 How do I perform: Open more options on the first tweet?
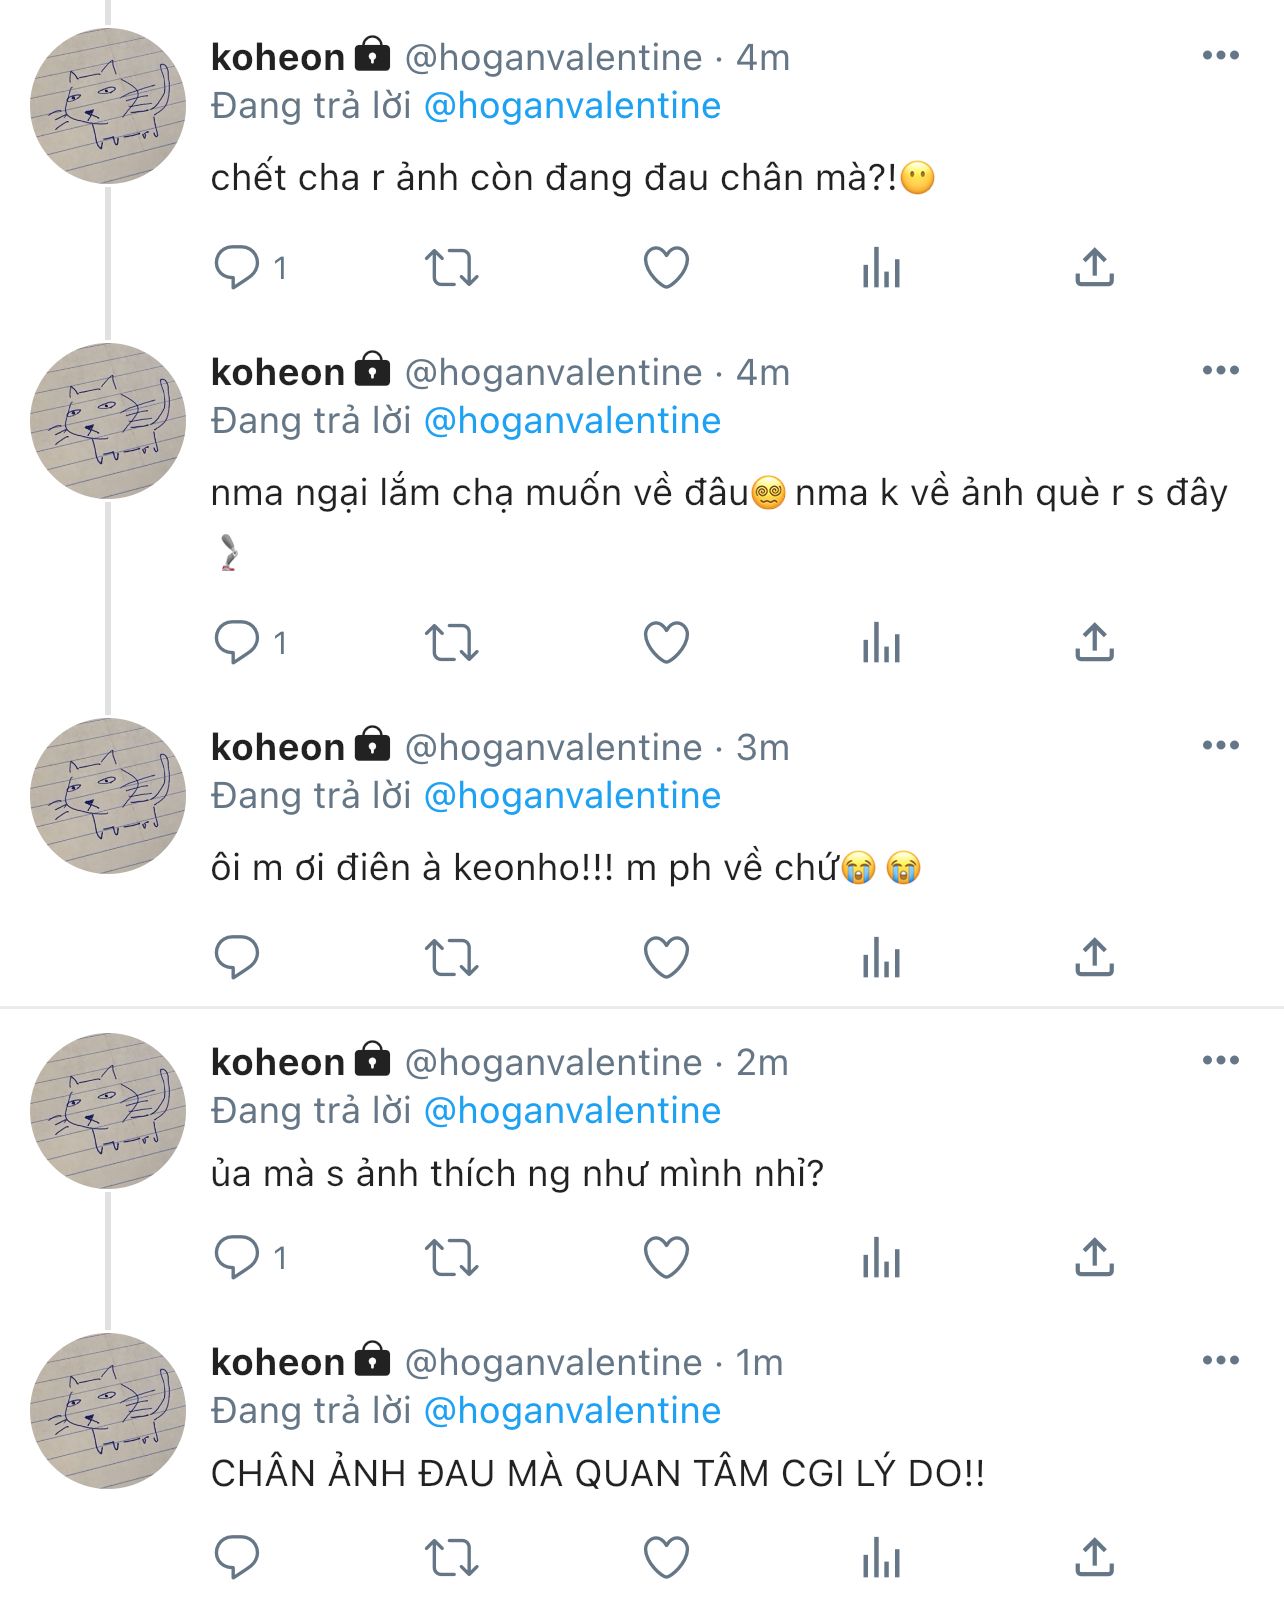1220,56
